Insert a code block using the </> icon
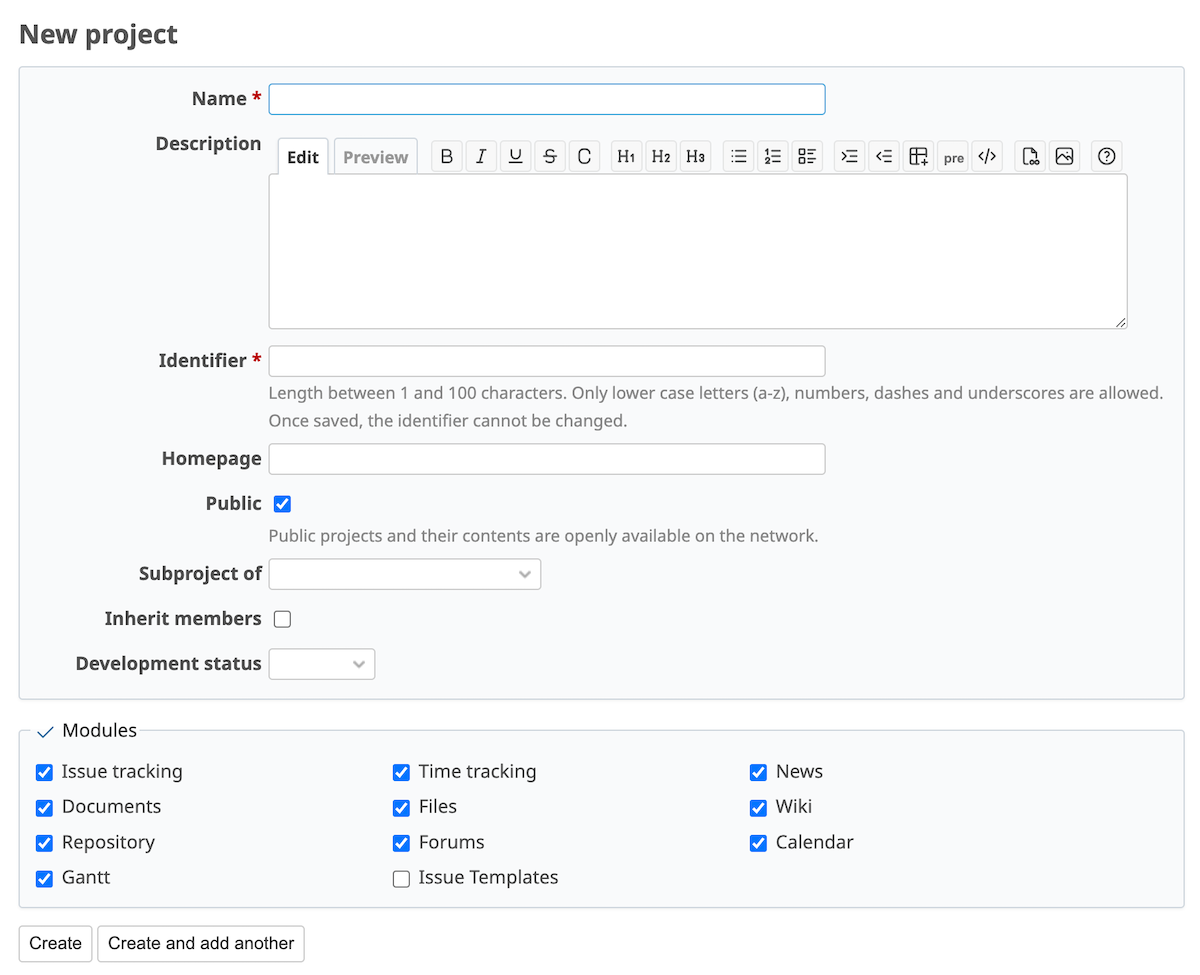1200x975 pixels. point(987,156)
